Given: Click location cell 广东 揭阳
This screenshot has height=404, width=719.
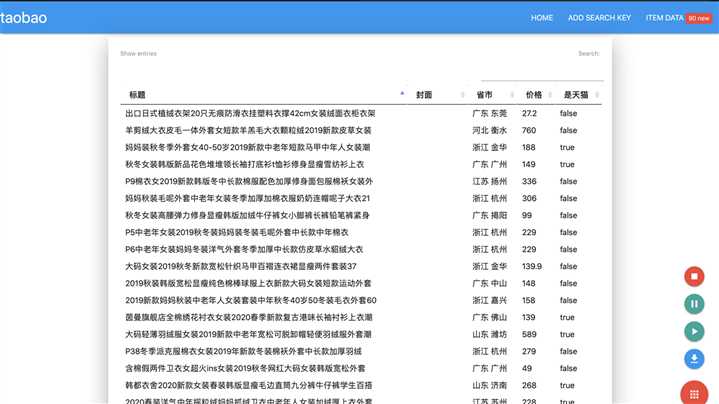Looking at the screenshot, I should pos(490,215).
